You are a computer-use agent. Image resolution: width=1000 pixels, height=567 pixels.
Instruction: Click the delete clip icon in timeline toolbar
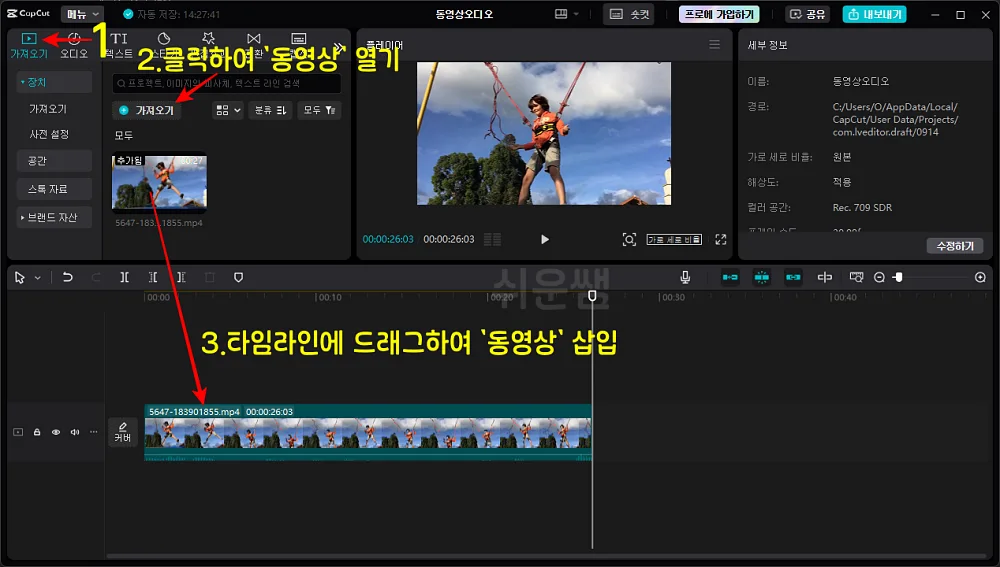coord(210,277)
